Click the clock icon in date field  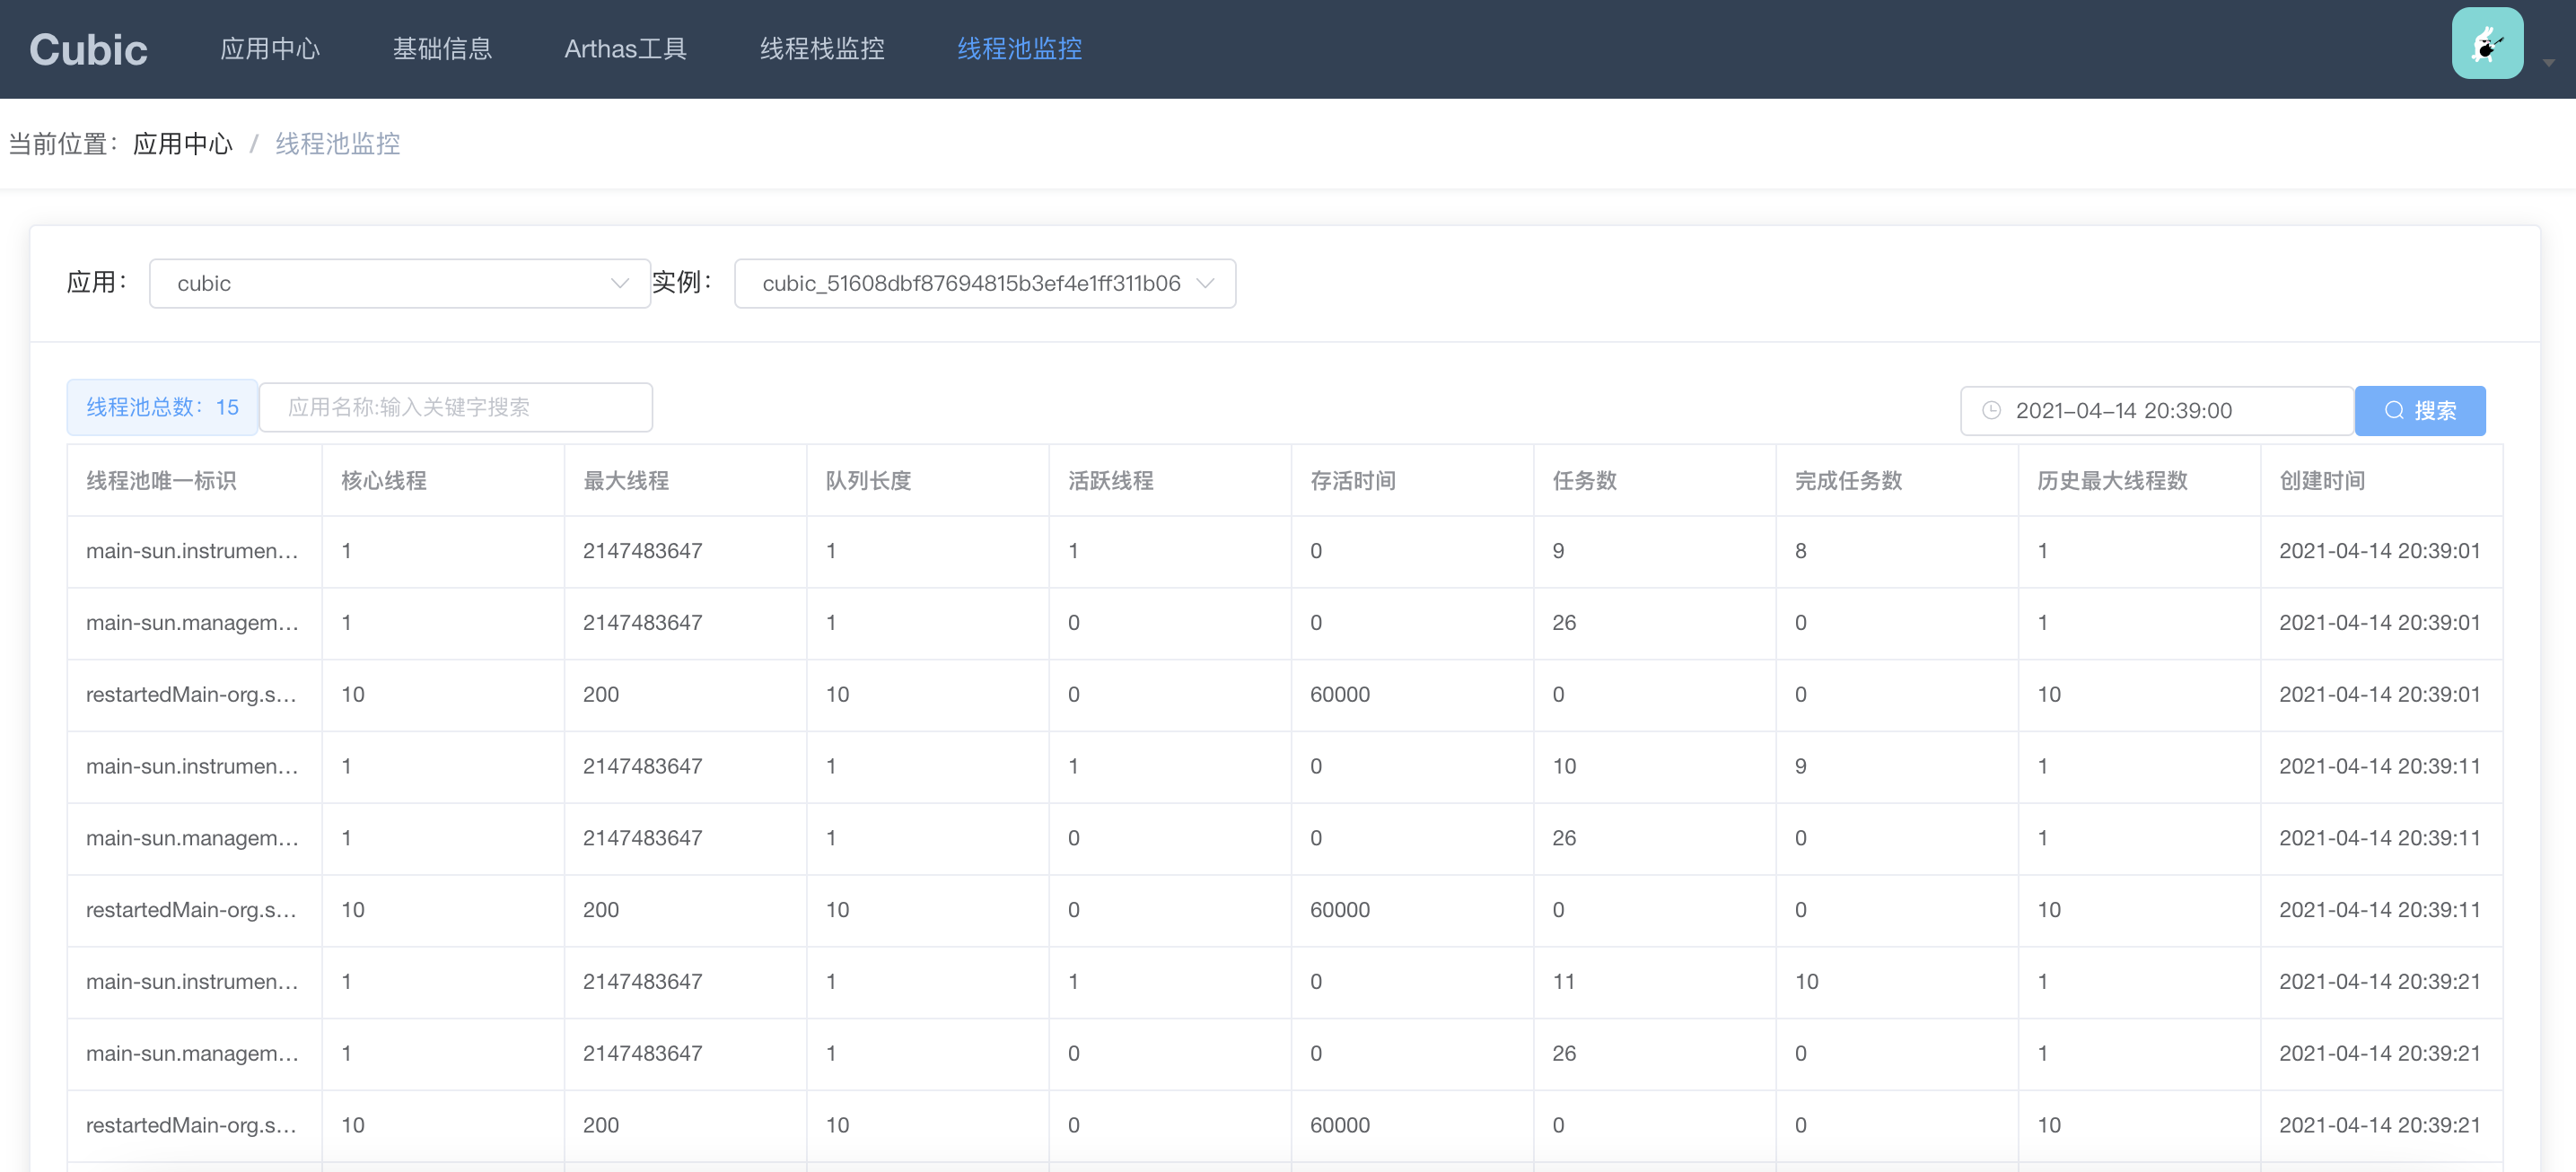coord(1991,410)
